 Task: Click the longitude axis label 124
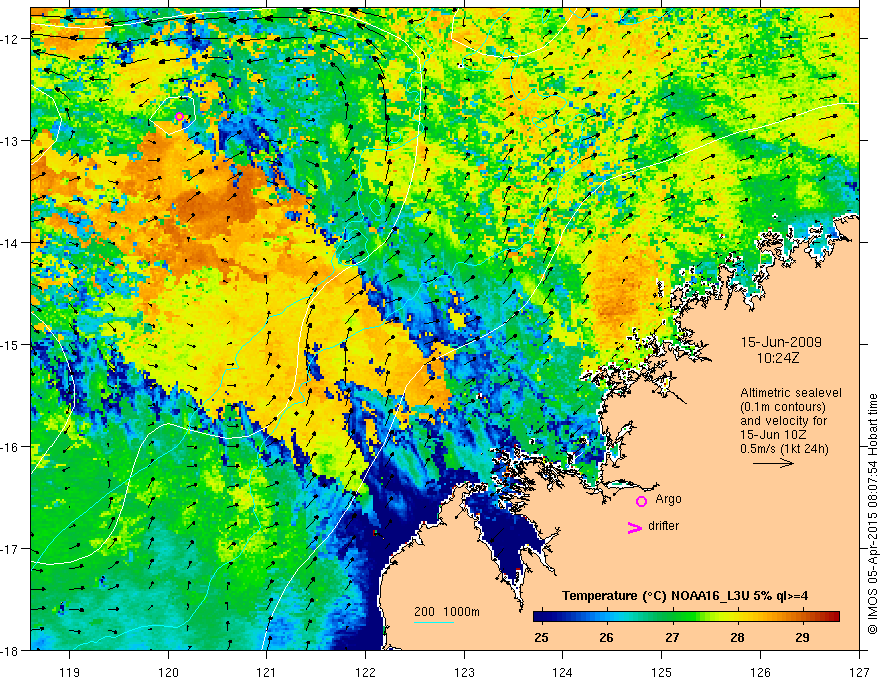[x=563, y=672]
